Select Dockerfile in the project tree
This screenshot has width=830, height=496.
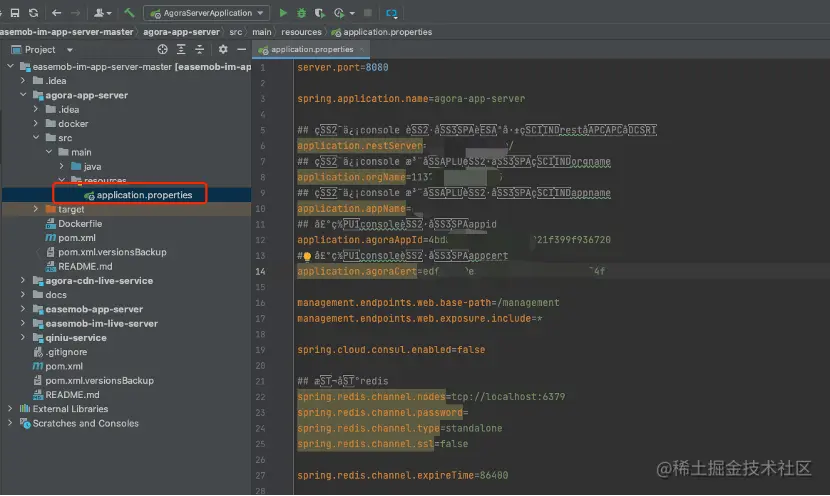point(74,223)
